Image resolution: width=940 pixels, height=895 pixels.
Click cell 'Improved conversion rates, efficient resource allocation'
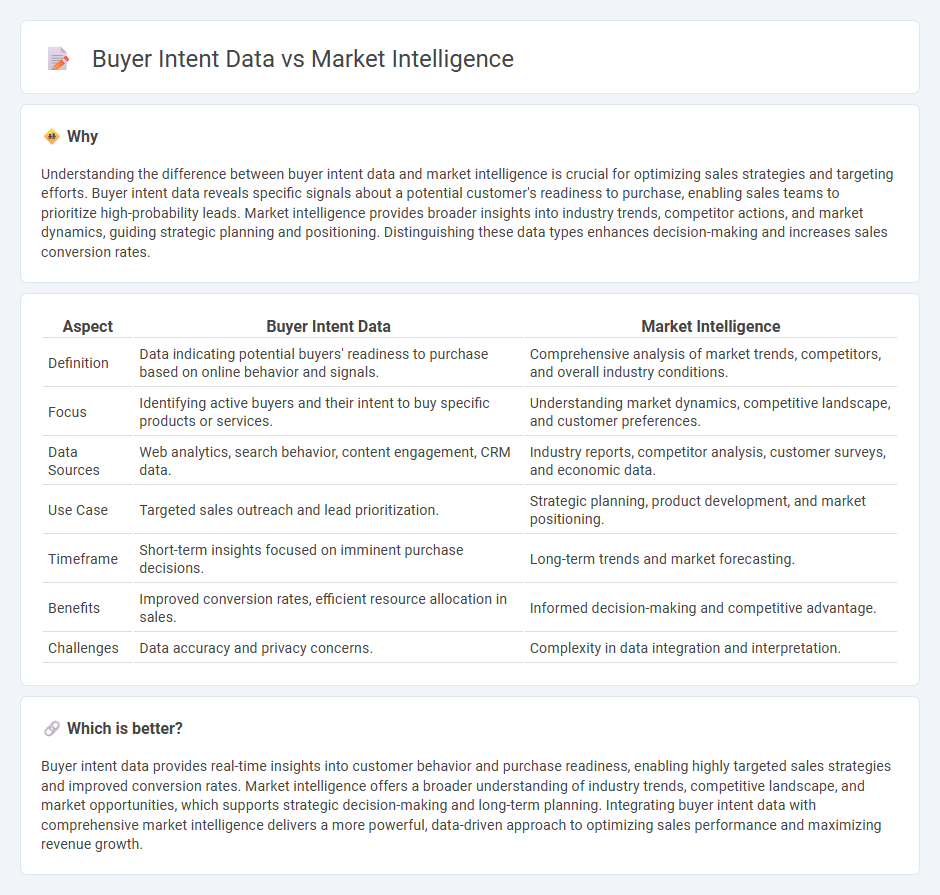coord(329,608)
